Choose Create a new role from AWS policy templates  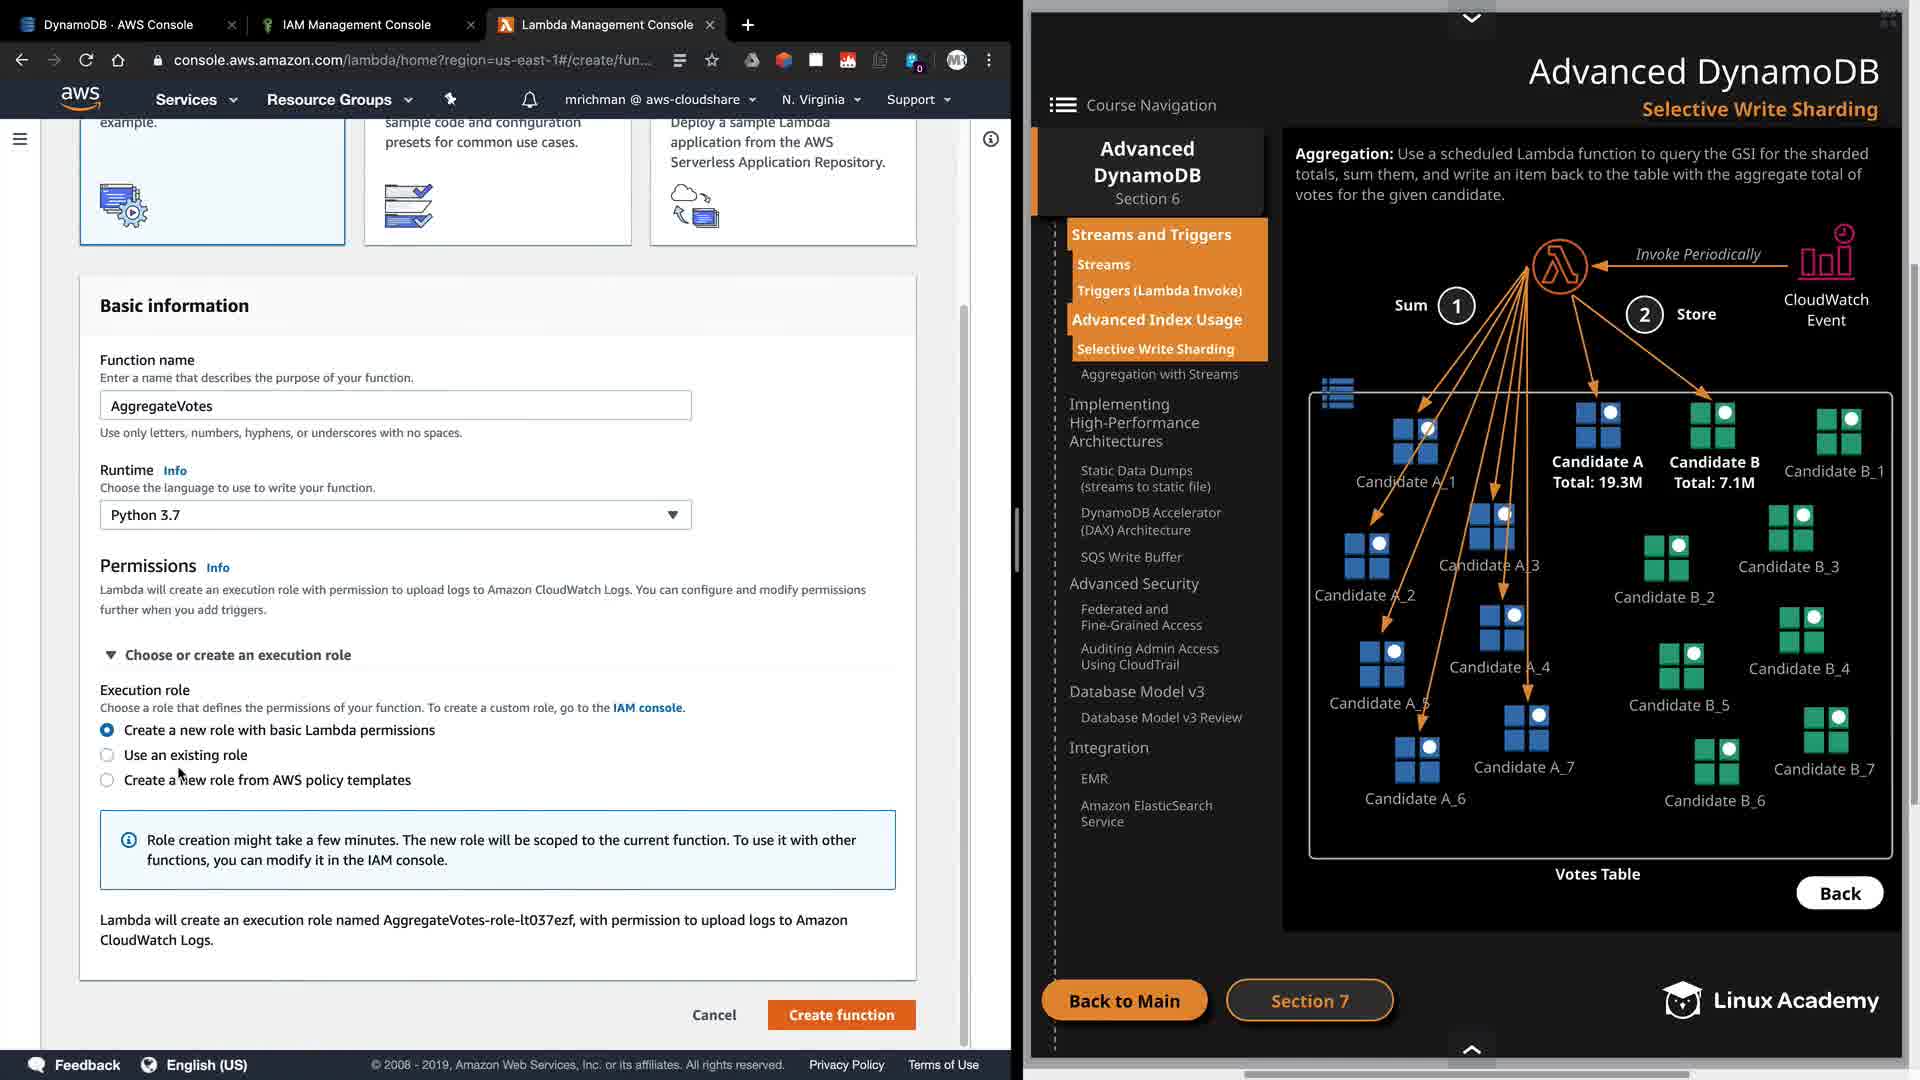(x=107, y=780)
